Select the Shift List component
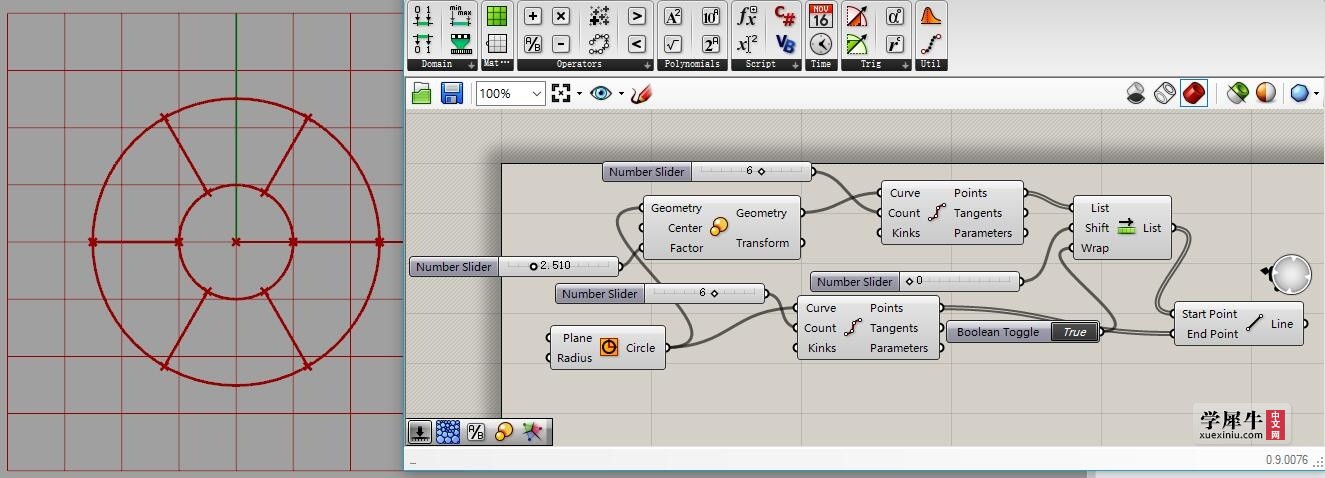 (1121, 228)
